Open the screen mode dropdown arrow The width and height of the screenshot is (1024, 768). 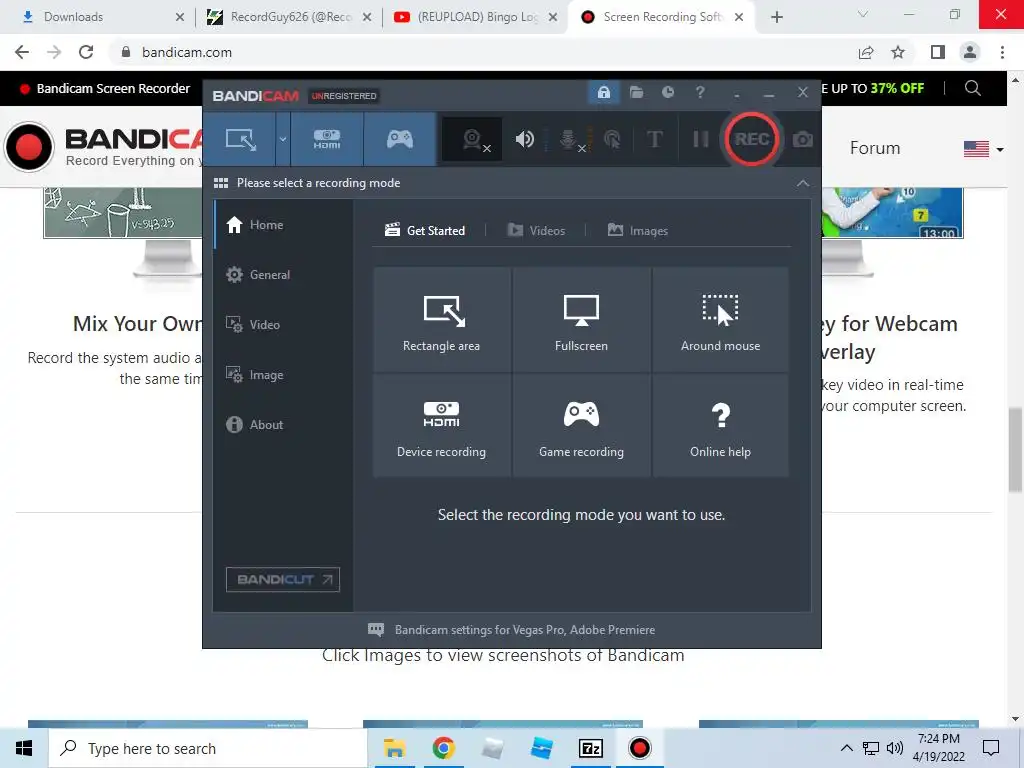pyautogui.click(x=283, y=139)
